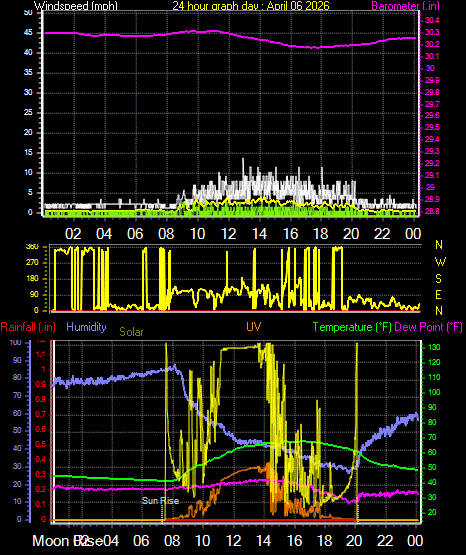Click the 14 hour label under bottom graph
This screenshot has width=466, height=555.
point(263,541)
